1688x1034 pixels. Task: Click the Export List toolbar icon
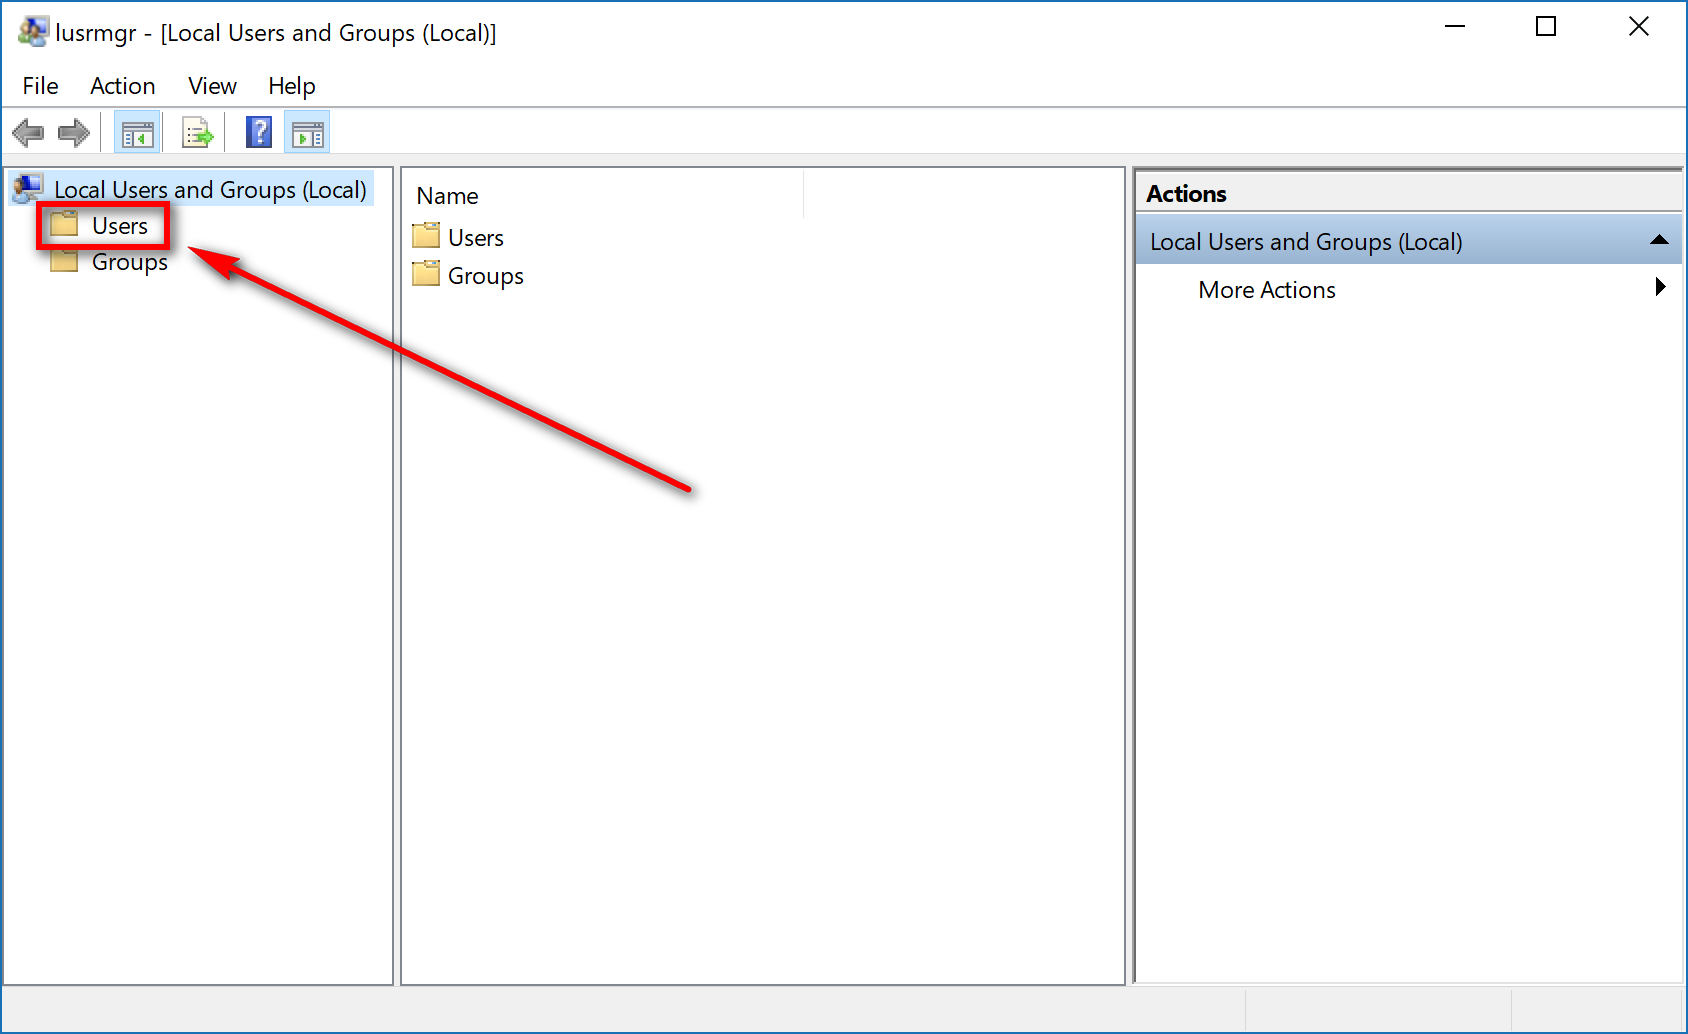[x=197, y=133]
